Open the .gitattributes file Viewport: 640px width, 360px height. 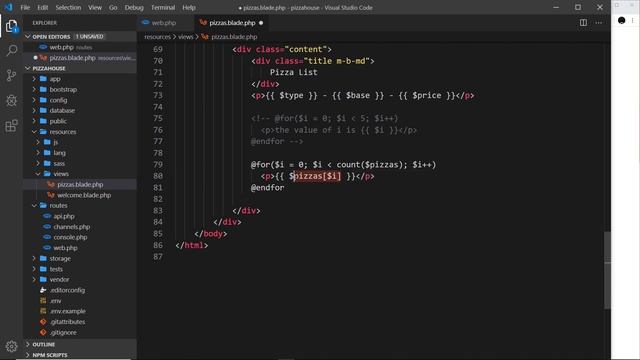(80, 322)
